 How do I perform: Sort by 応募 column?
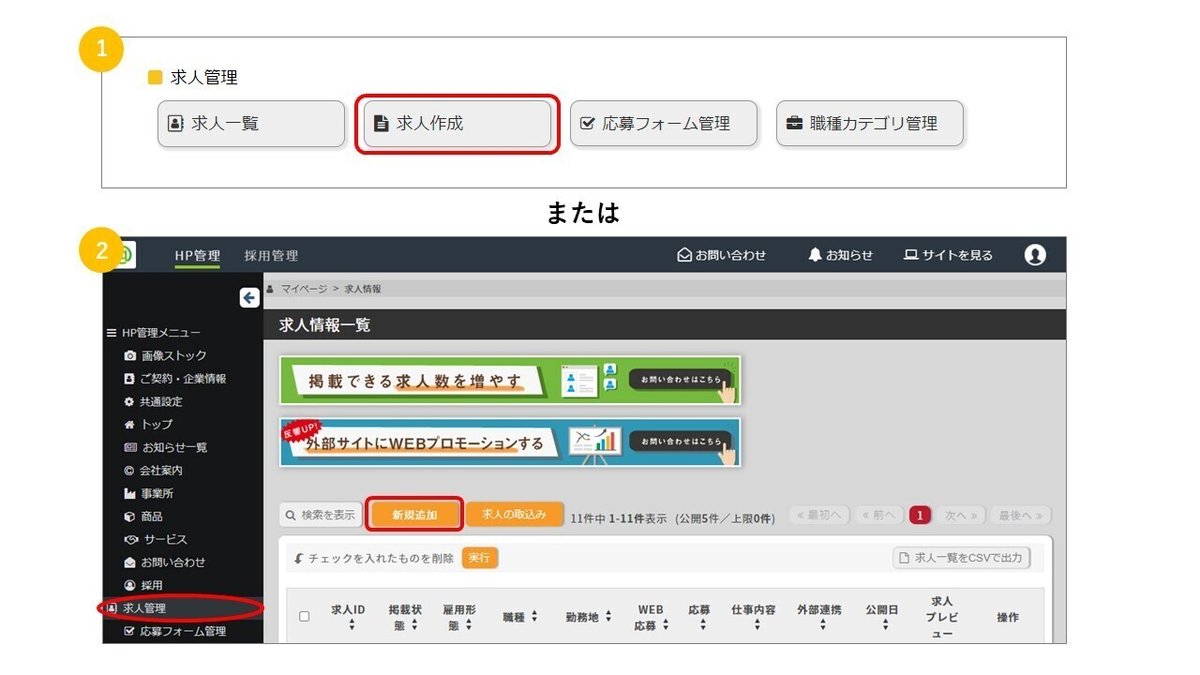(x=700, y=617)
